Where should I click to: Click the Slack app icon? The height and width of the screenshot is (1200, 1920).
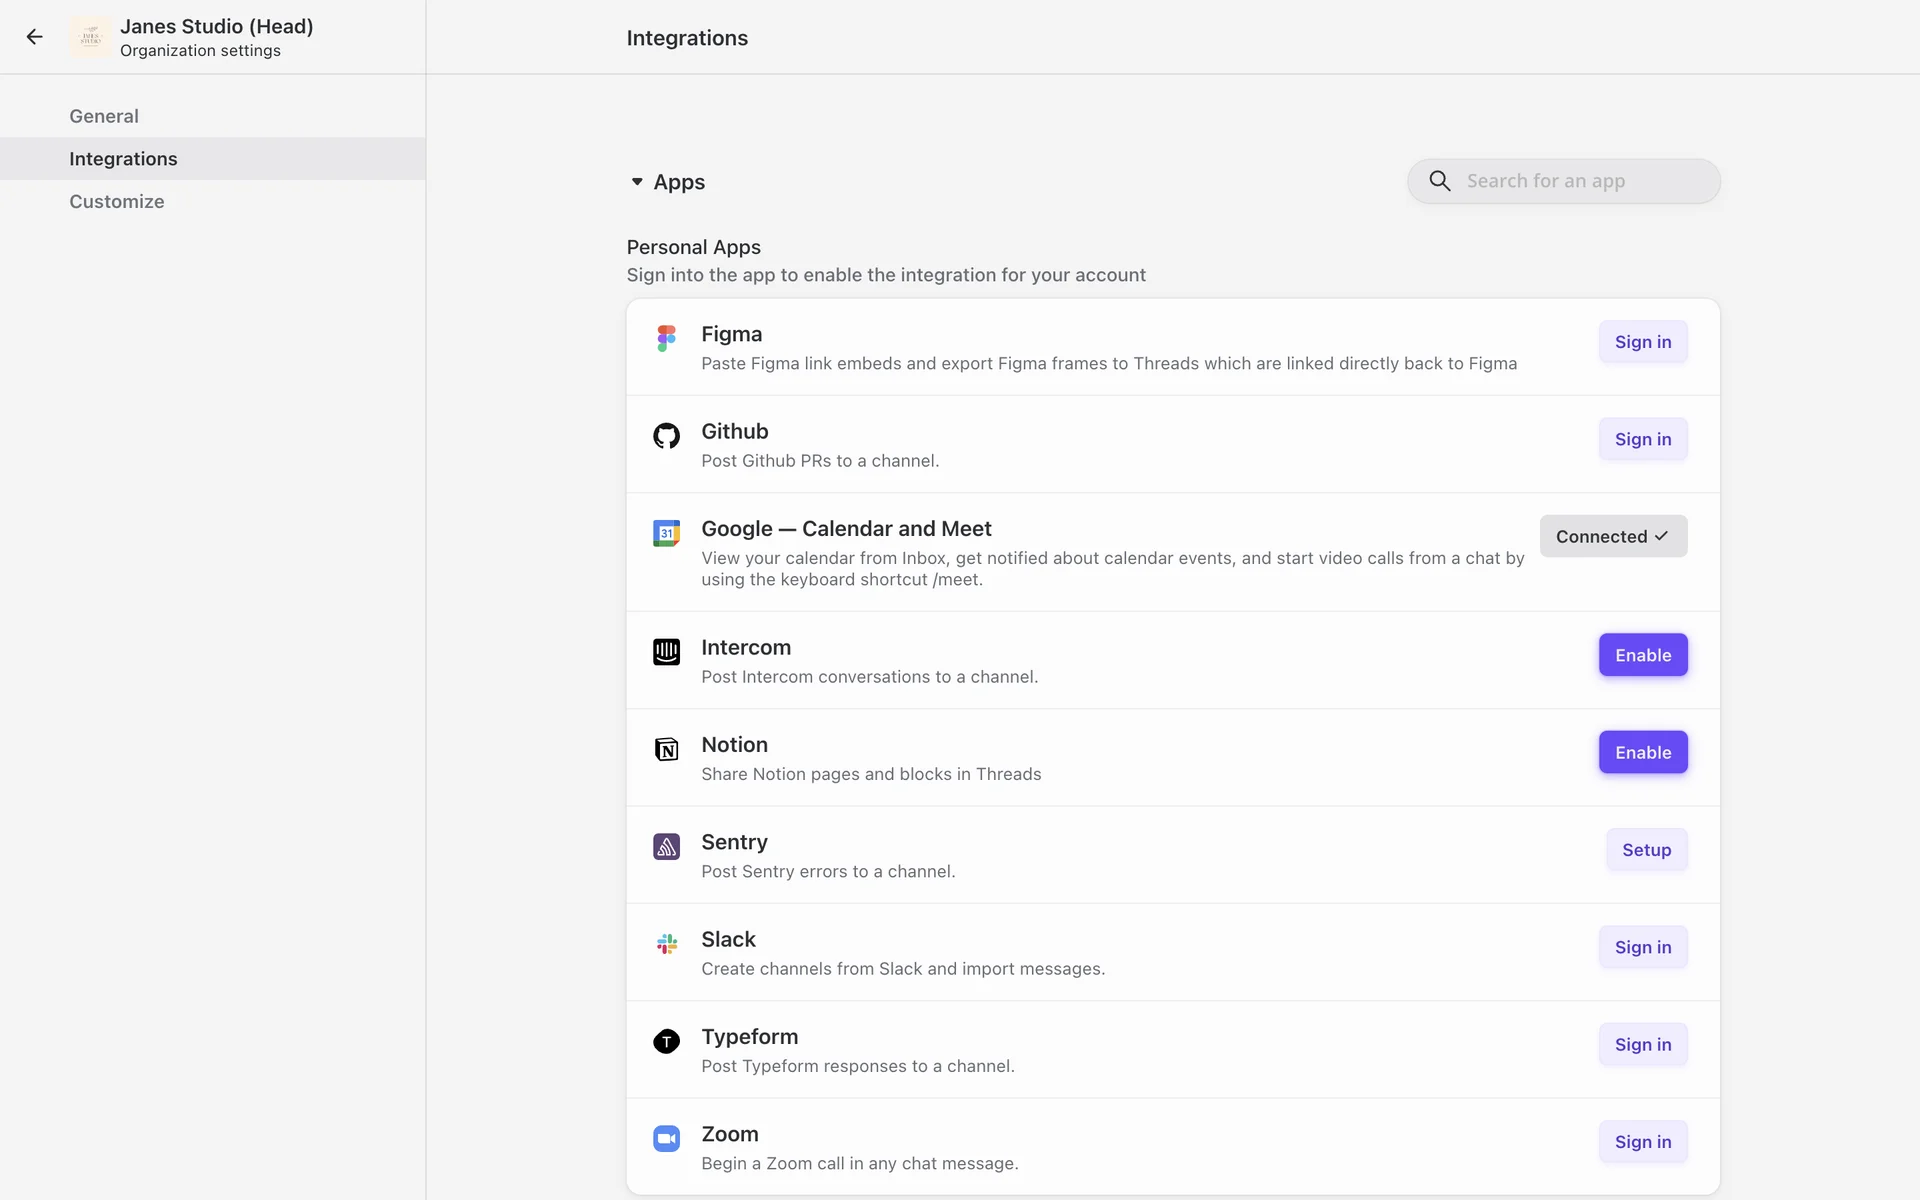(x=666, y=944)
